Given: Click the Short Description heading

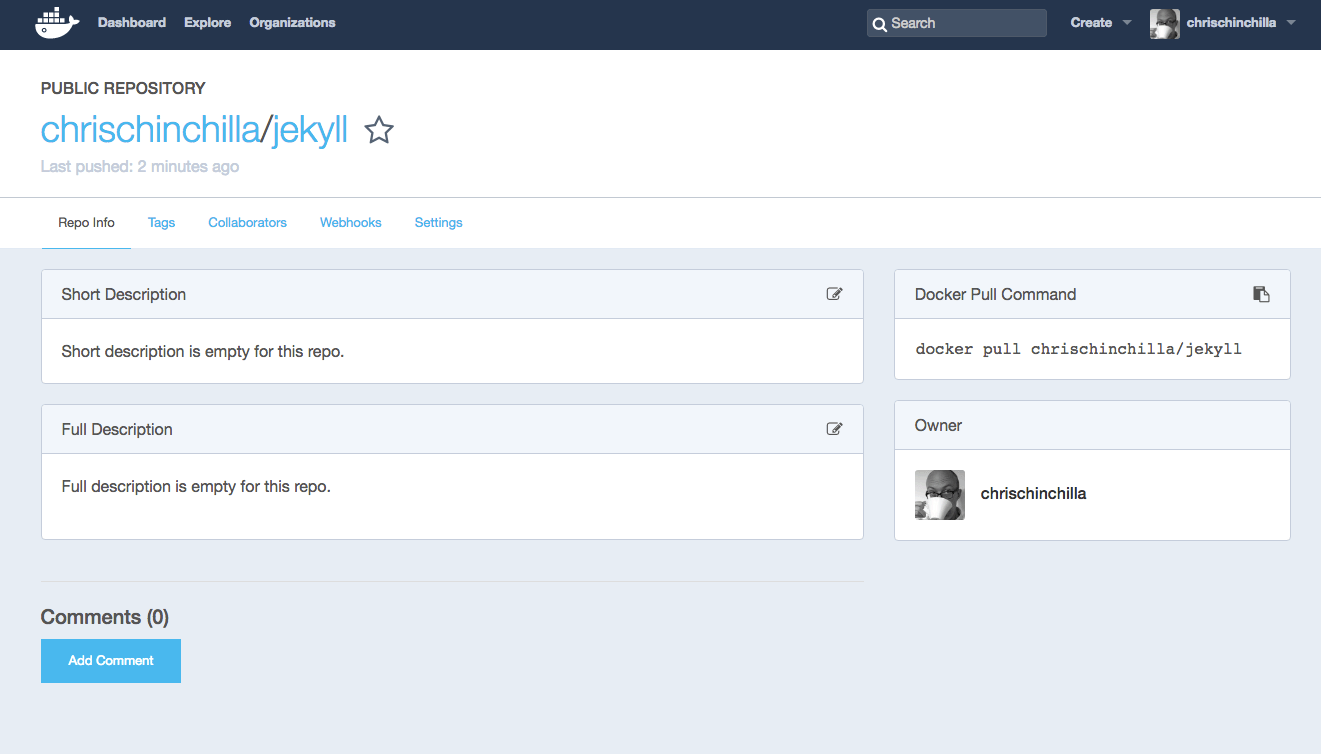Looking at the screenshot, I should [x=123, y=294].
